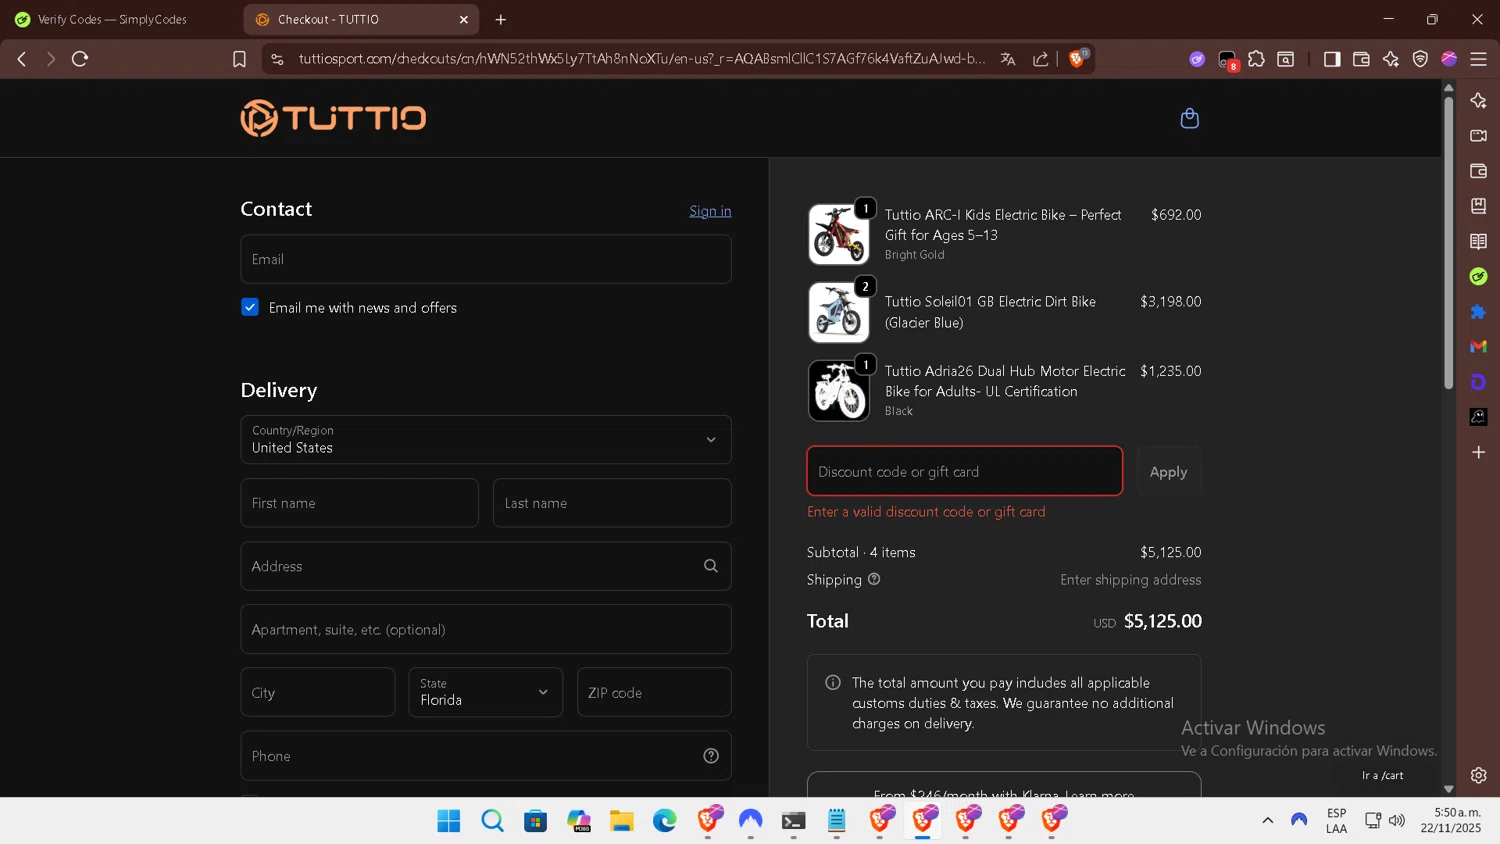Click the Email input field
The height and width of the screenshot is (844, 1500).
click(486, 259)
